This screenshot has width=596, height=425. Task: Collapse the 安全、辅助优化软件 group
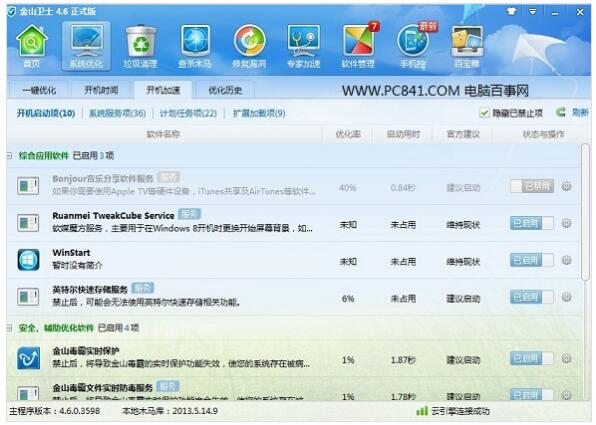(x=9, y=328)
